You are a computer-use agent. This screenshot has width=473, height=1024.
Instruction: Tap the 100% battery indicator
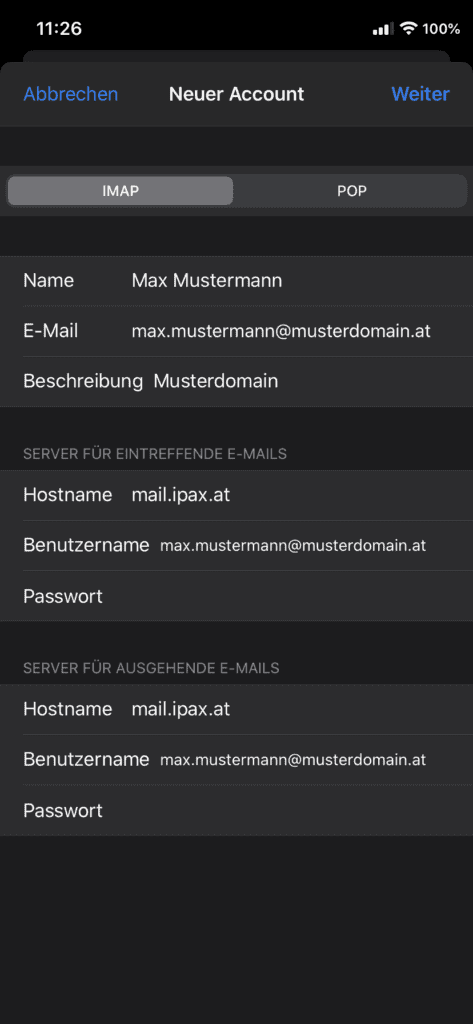coord(441,29)
